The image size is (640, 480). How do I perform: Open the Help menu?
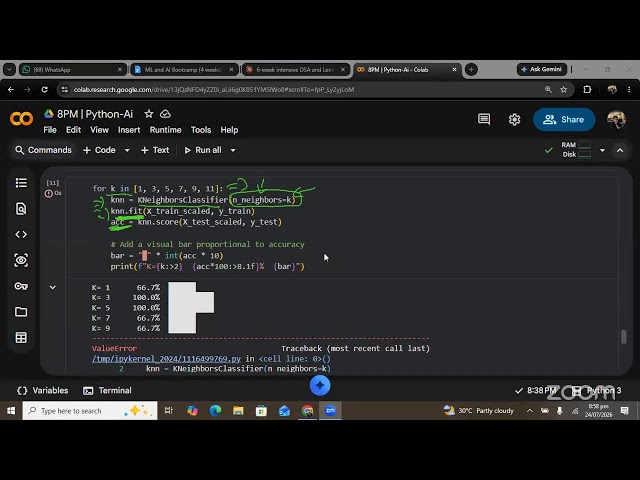click(229, 130)
